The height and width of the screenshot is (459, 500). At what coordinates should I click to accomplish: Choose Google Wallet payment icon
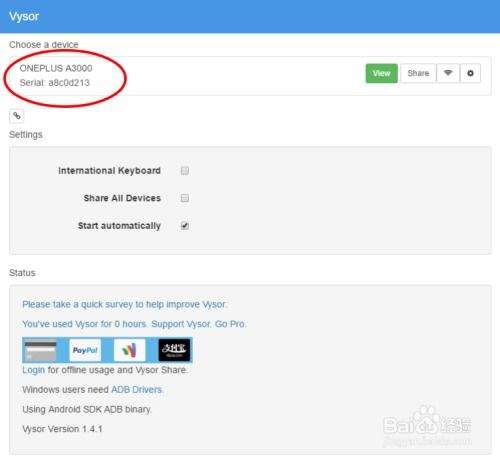click(x=129, y=350)
